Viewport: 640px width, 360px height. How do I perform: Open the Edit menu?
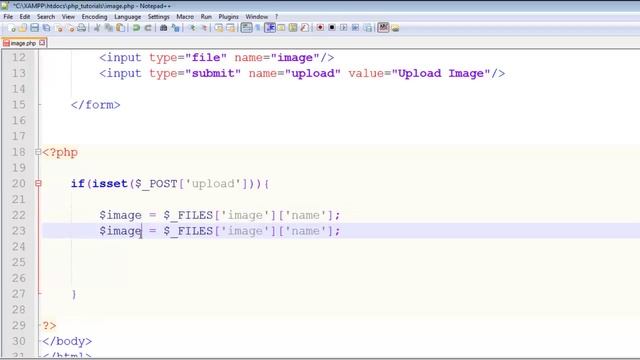click(25, 17)
